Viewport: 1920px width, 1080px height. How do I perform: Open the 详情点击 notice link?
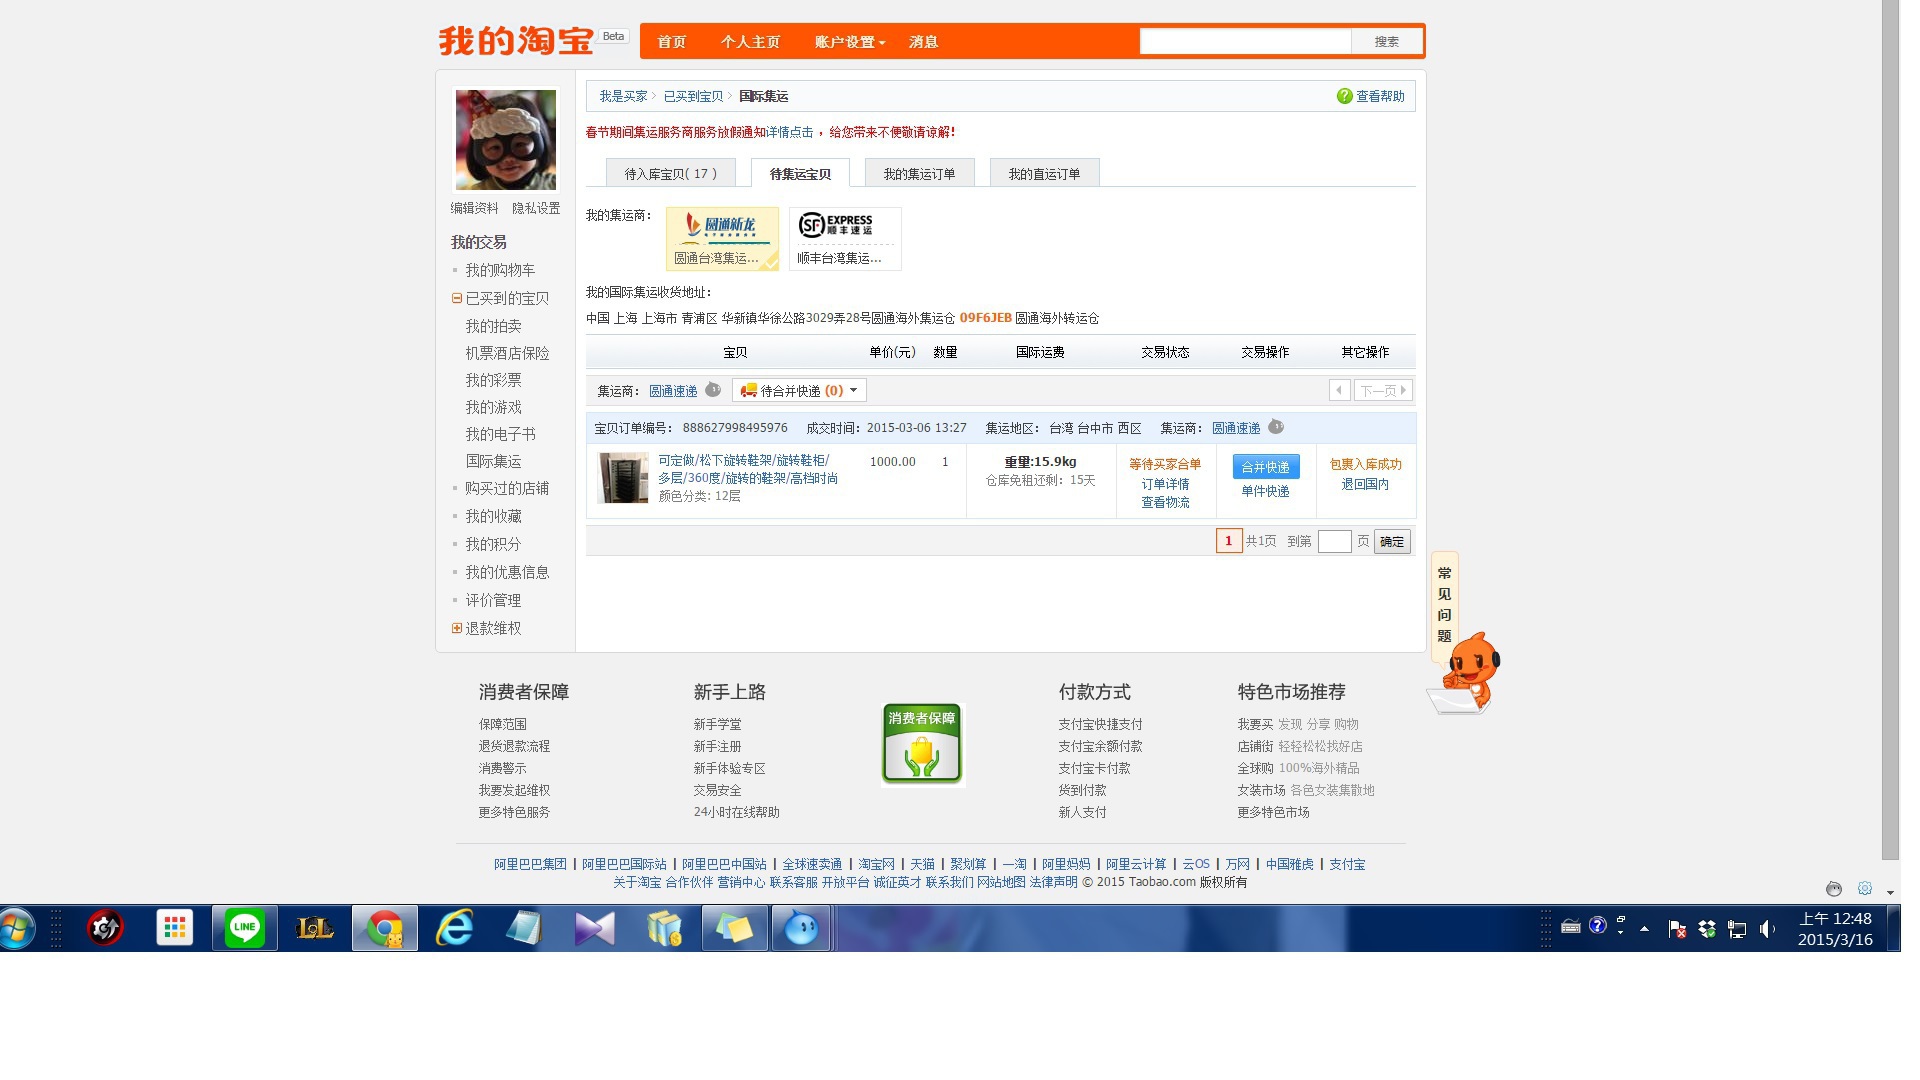pyautogui.click(x=790, y=132)
